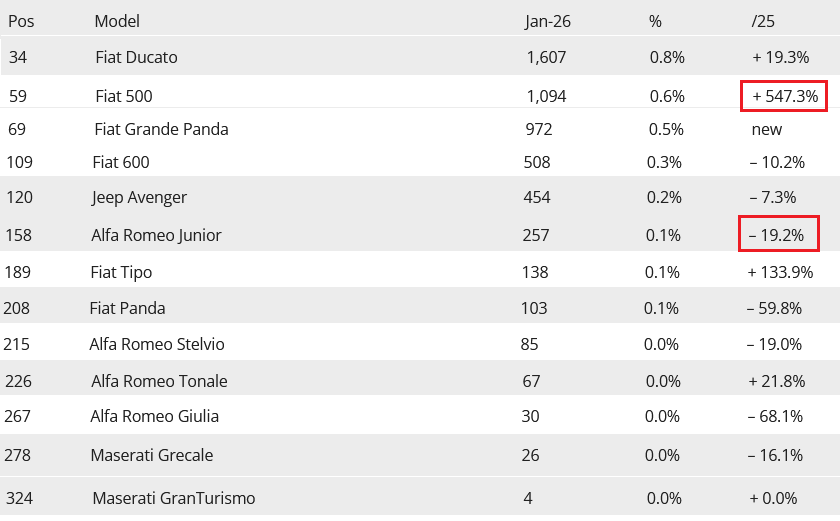Click the Fiat 500 sales figure 1,094

click(546, 96)
